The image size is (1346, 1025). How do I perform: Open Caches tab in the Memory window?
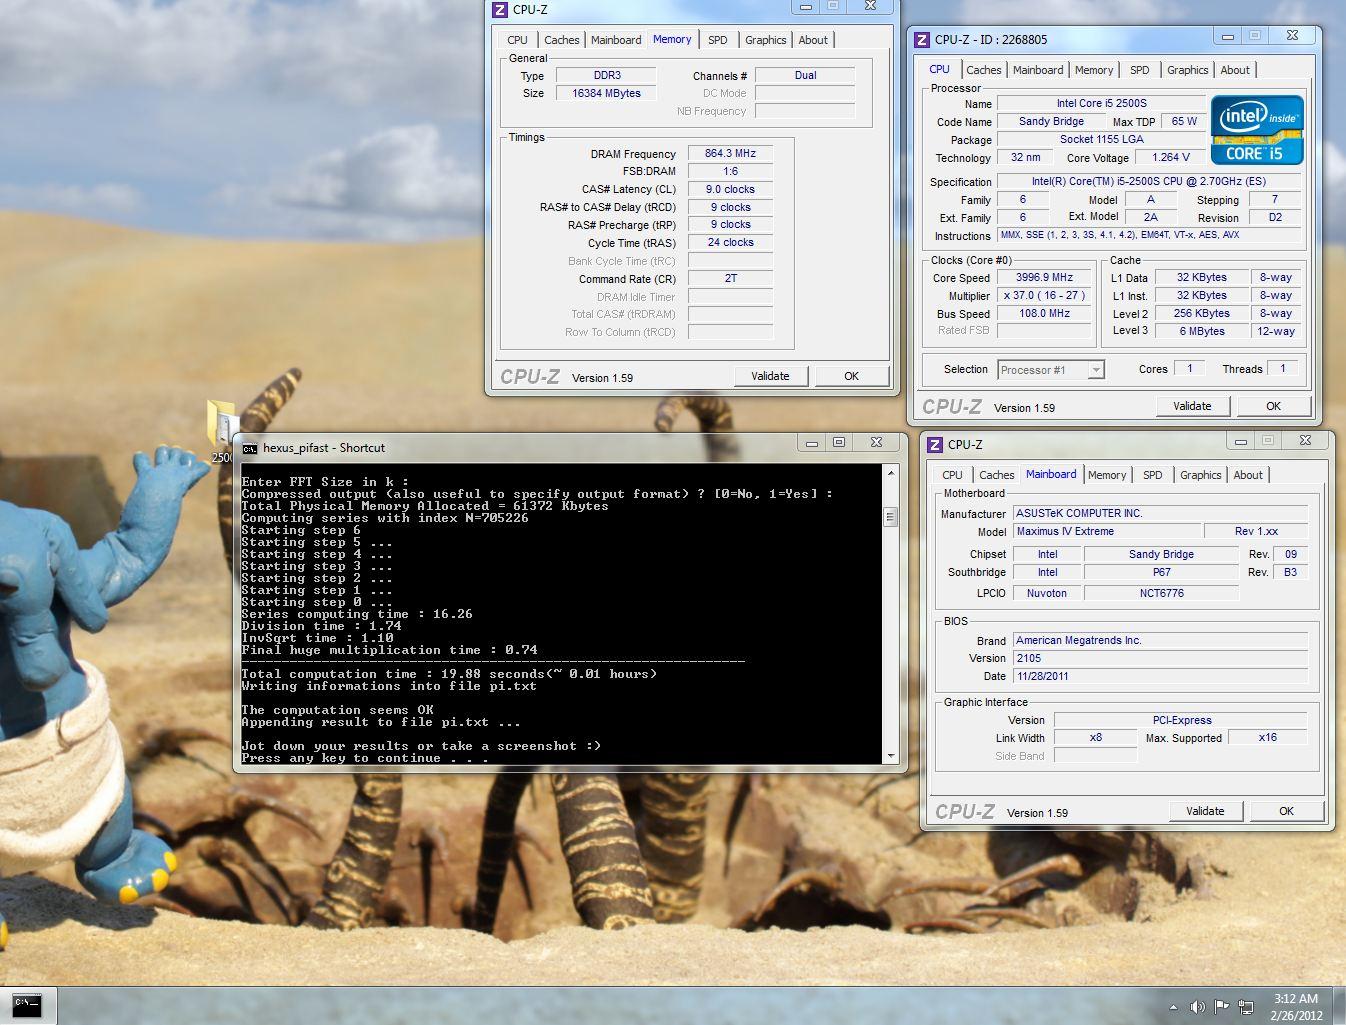pos(561,40)
